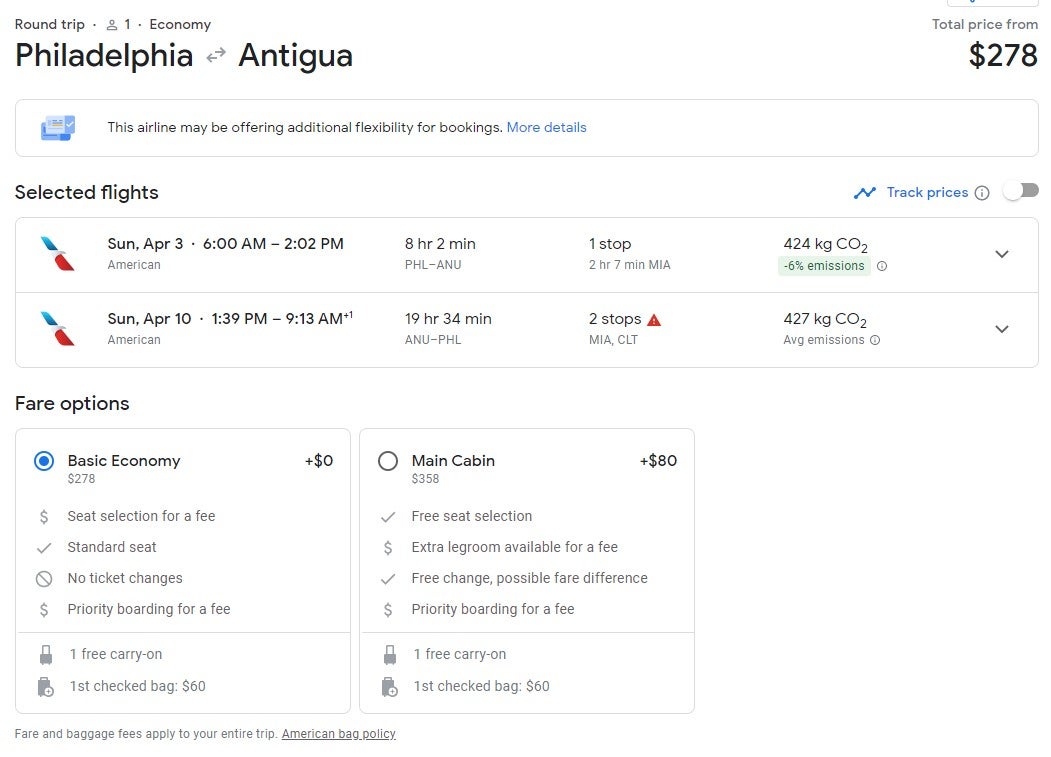Screen dimensions: 1051x757
Task: Select the Basic Economy radio button
Action: pos(44,461)
